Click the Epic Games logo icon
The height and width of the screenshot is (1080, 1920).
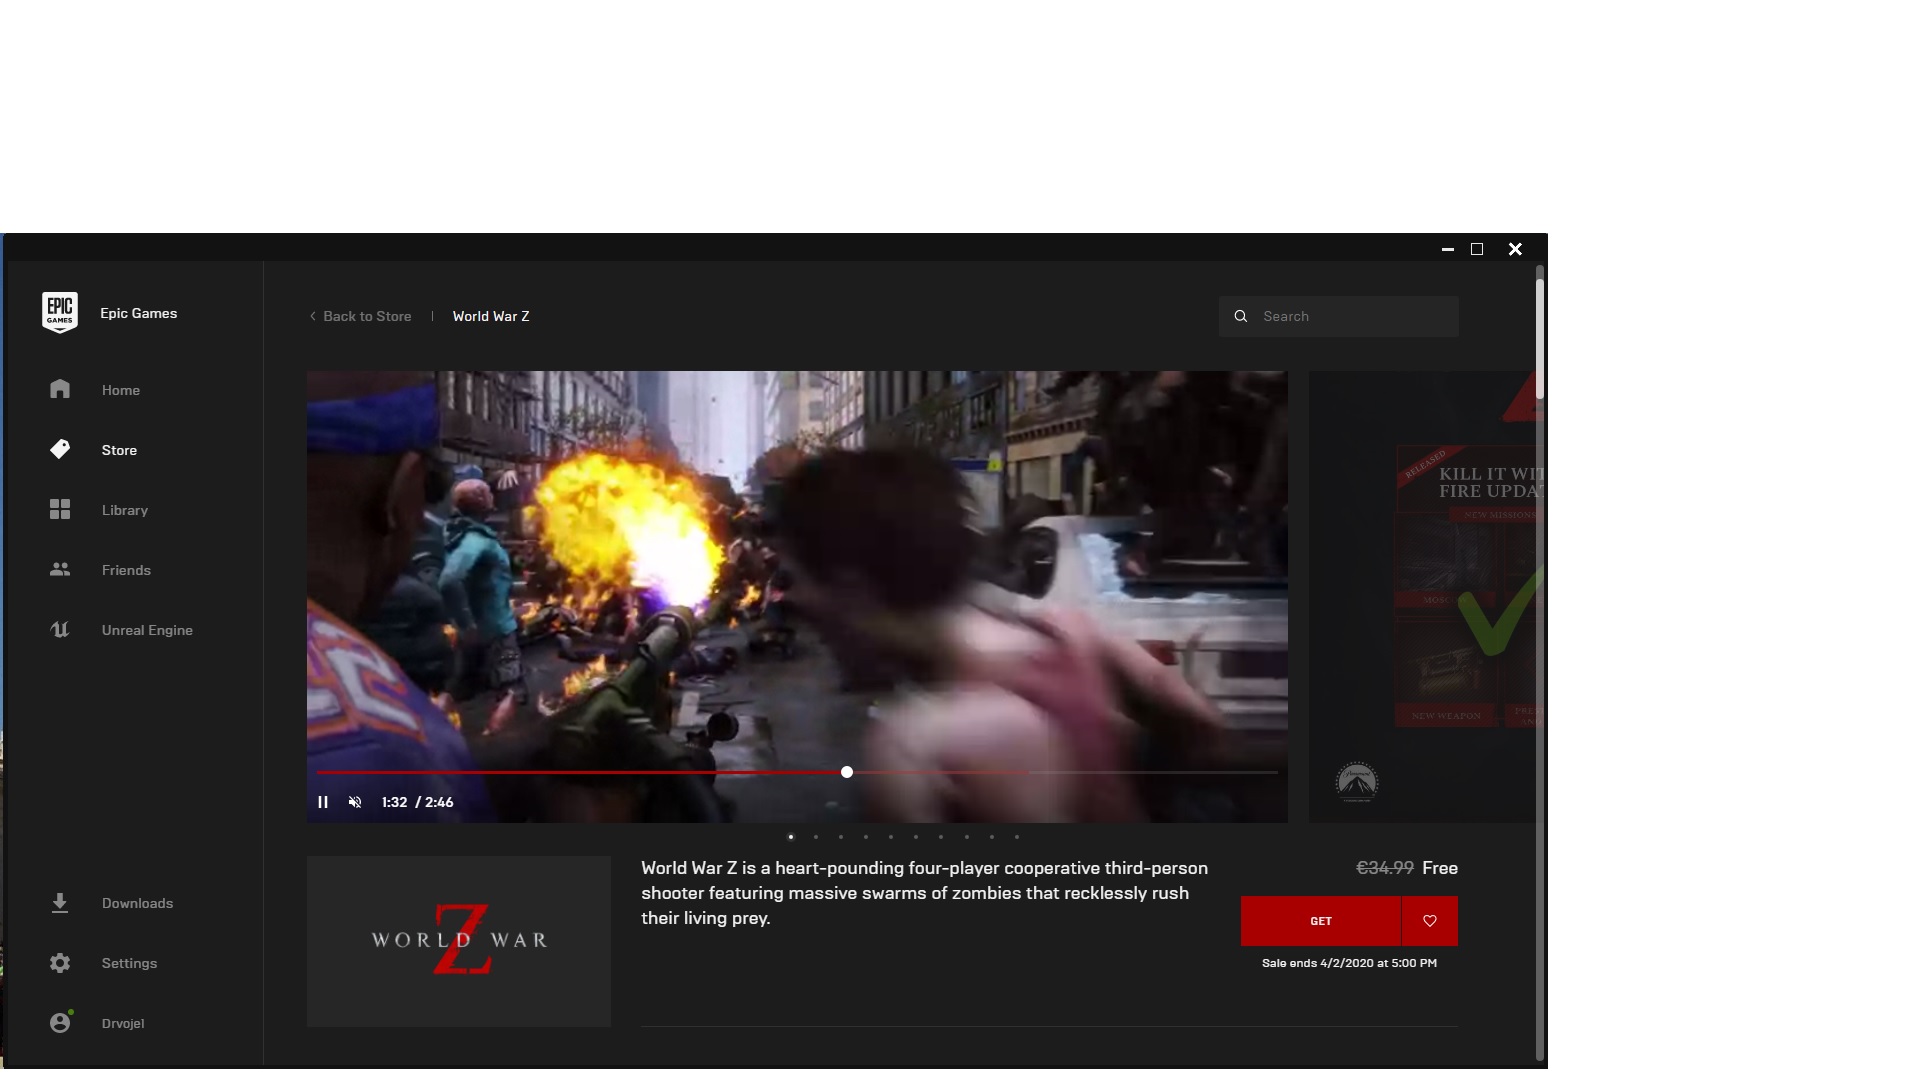(60, 313)
